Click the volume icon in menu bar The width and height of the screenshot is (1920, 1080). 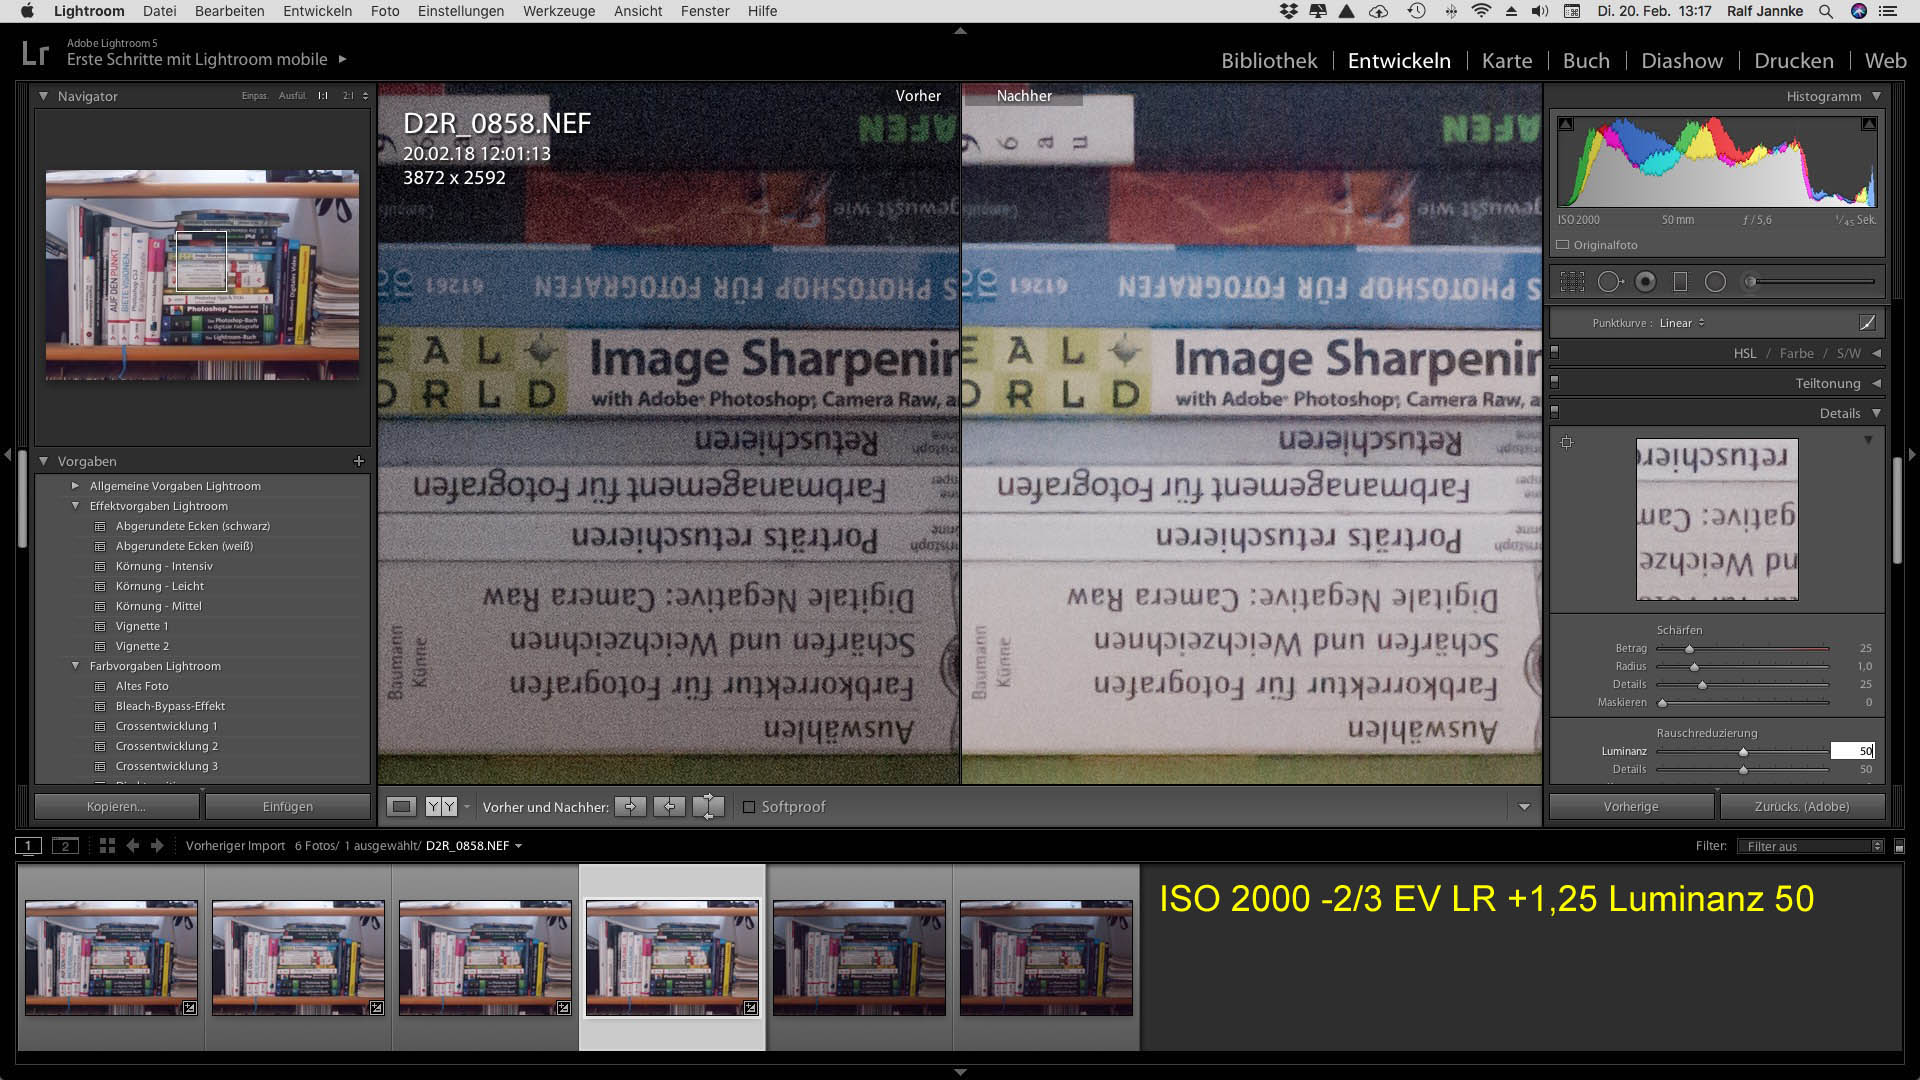1540,11
